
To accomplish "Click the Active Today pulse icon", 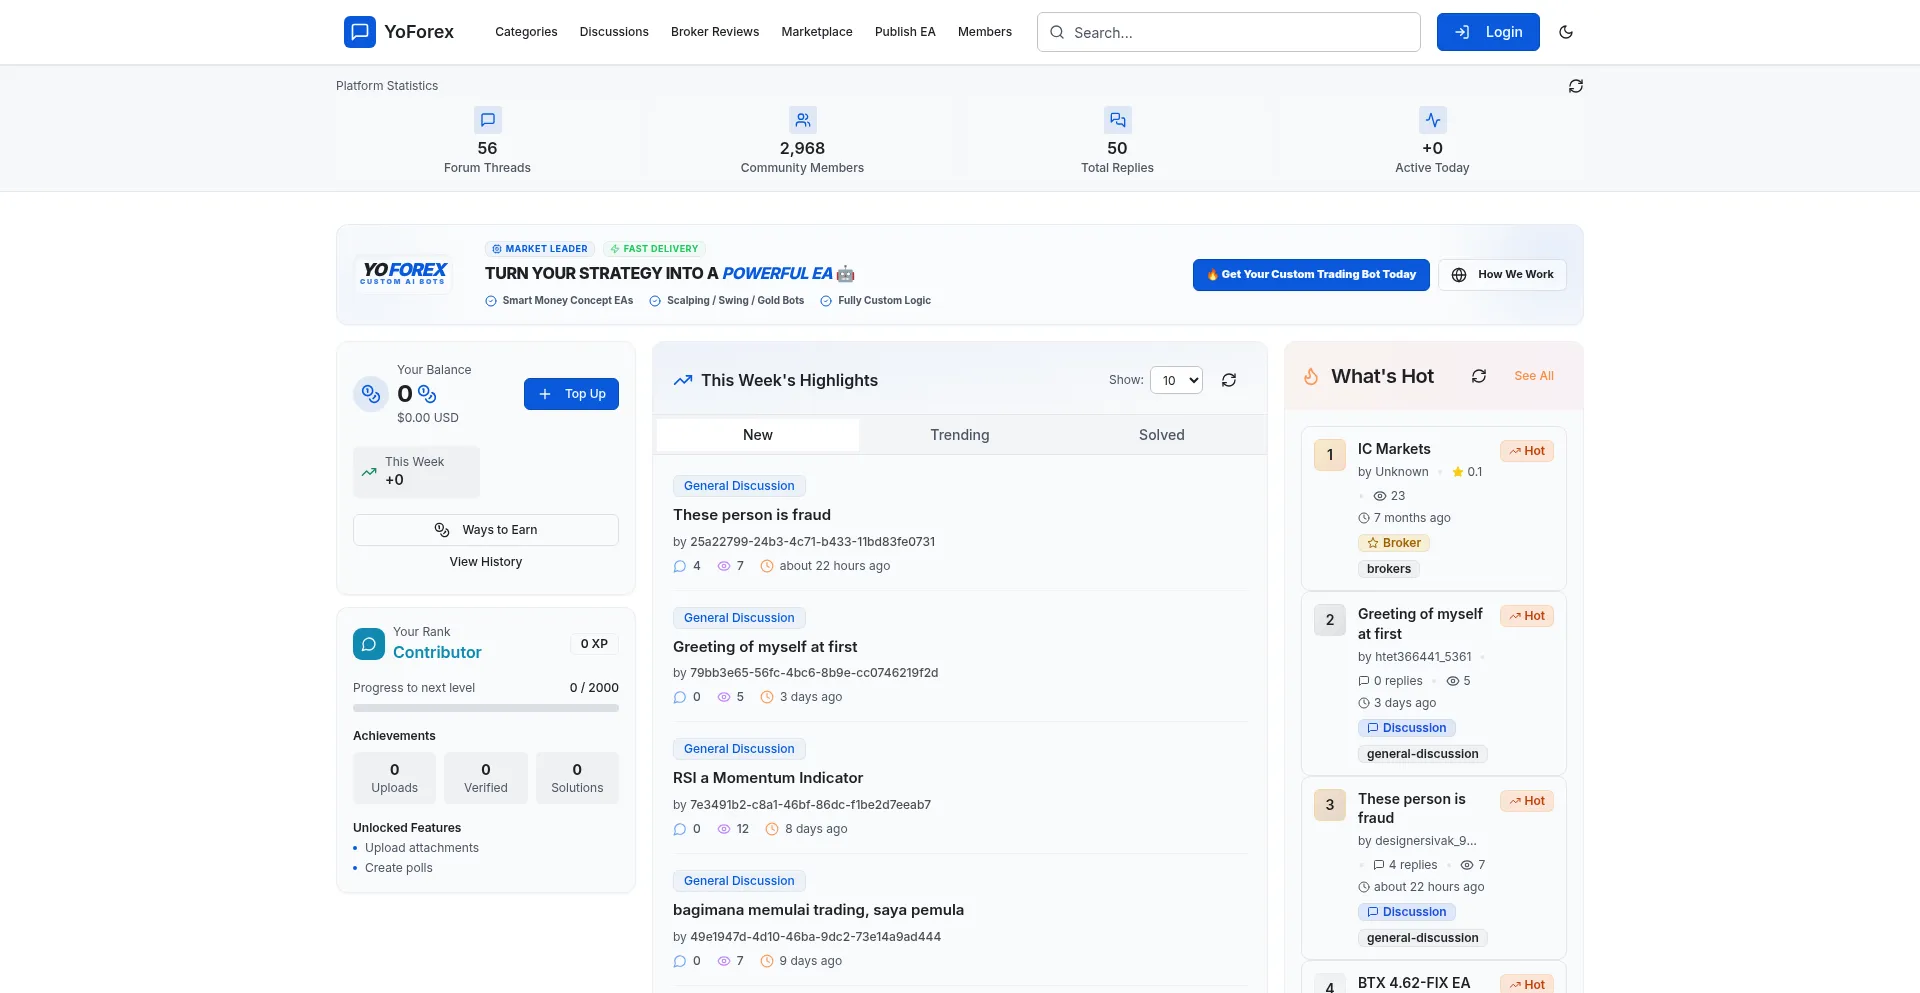I will tap(1433, 120).
